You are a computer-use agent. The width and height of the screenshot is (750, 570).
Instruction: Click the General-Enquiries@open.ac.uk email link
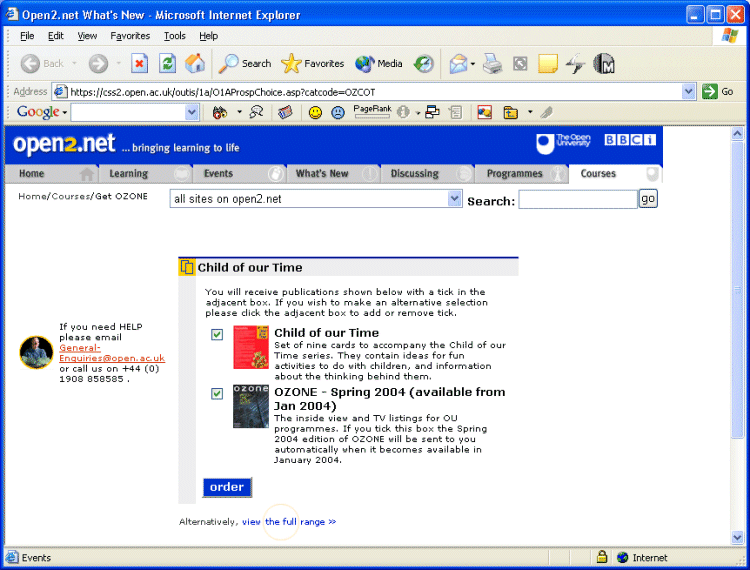pos(112,353)
